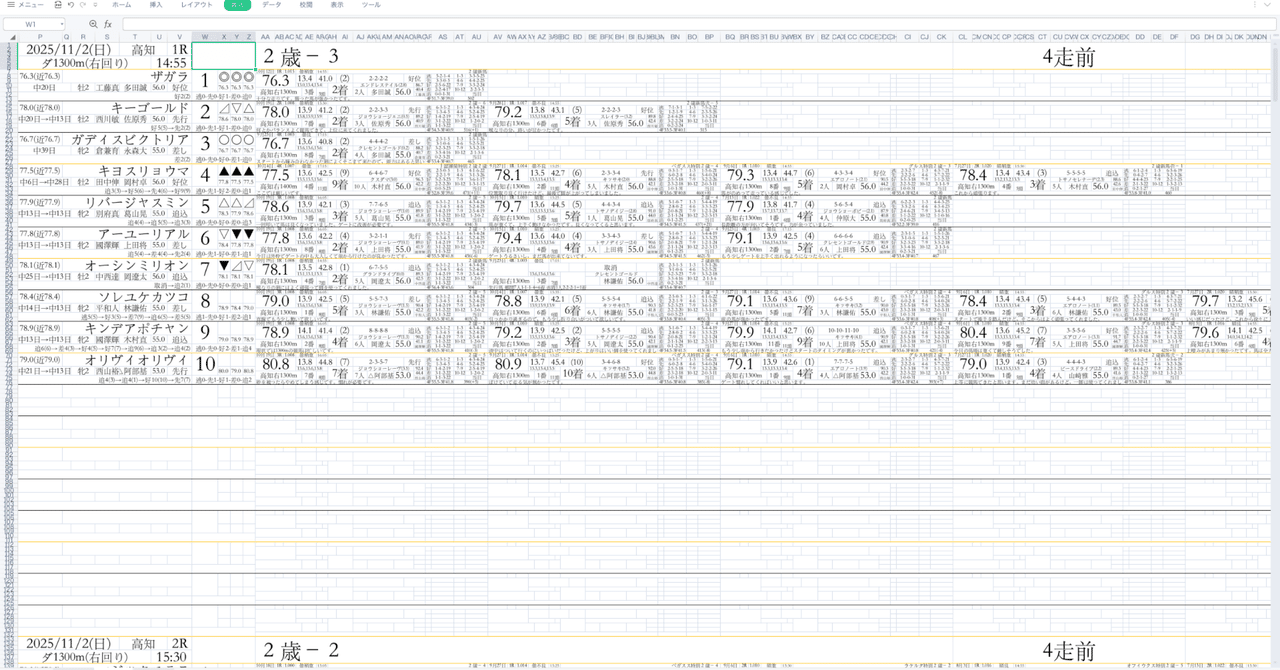The image size is (1280, 670).
Task: Select horse name オリヴィオリヴィ
Action: click(137, 360)
